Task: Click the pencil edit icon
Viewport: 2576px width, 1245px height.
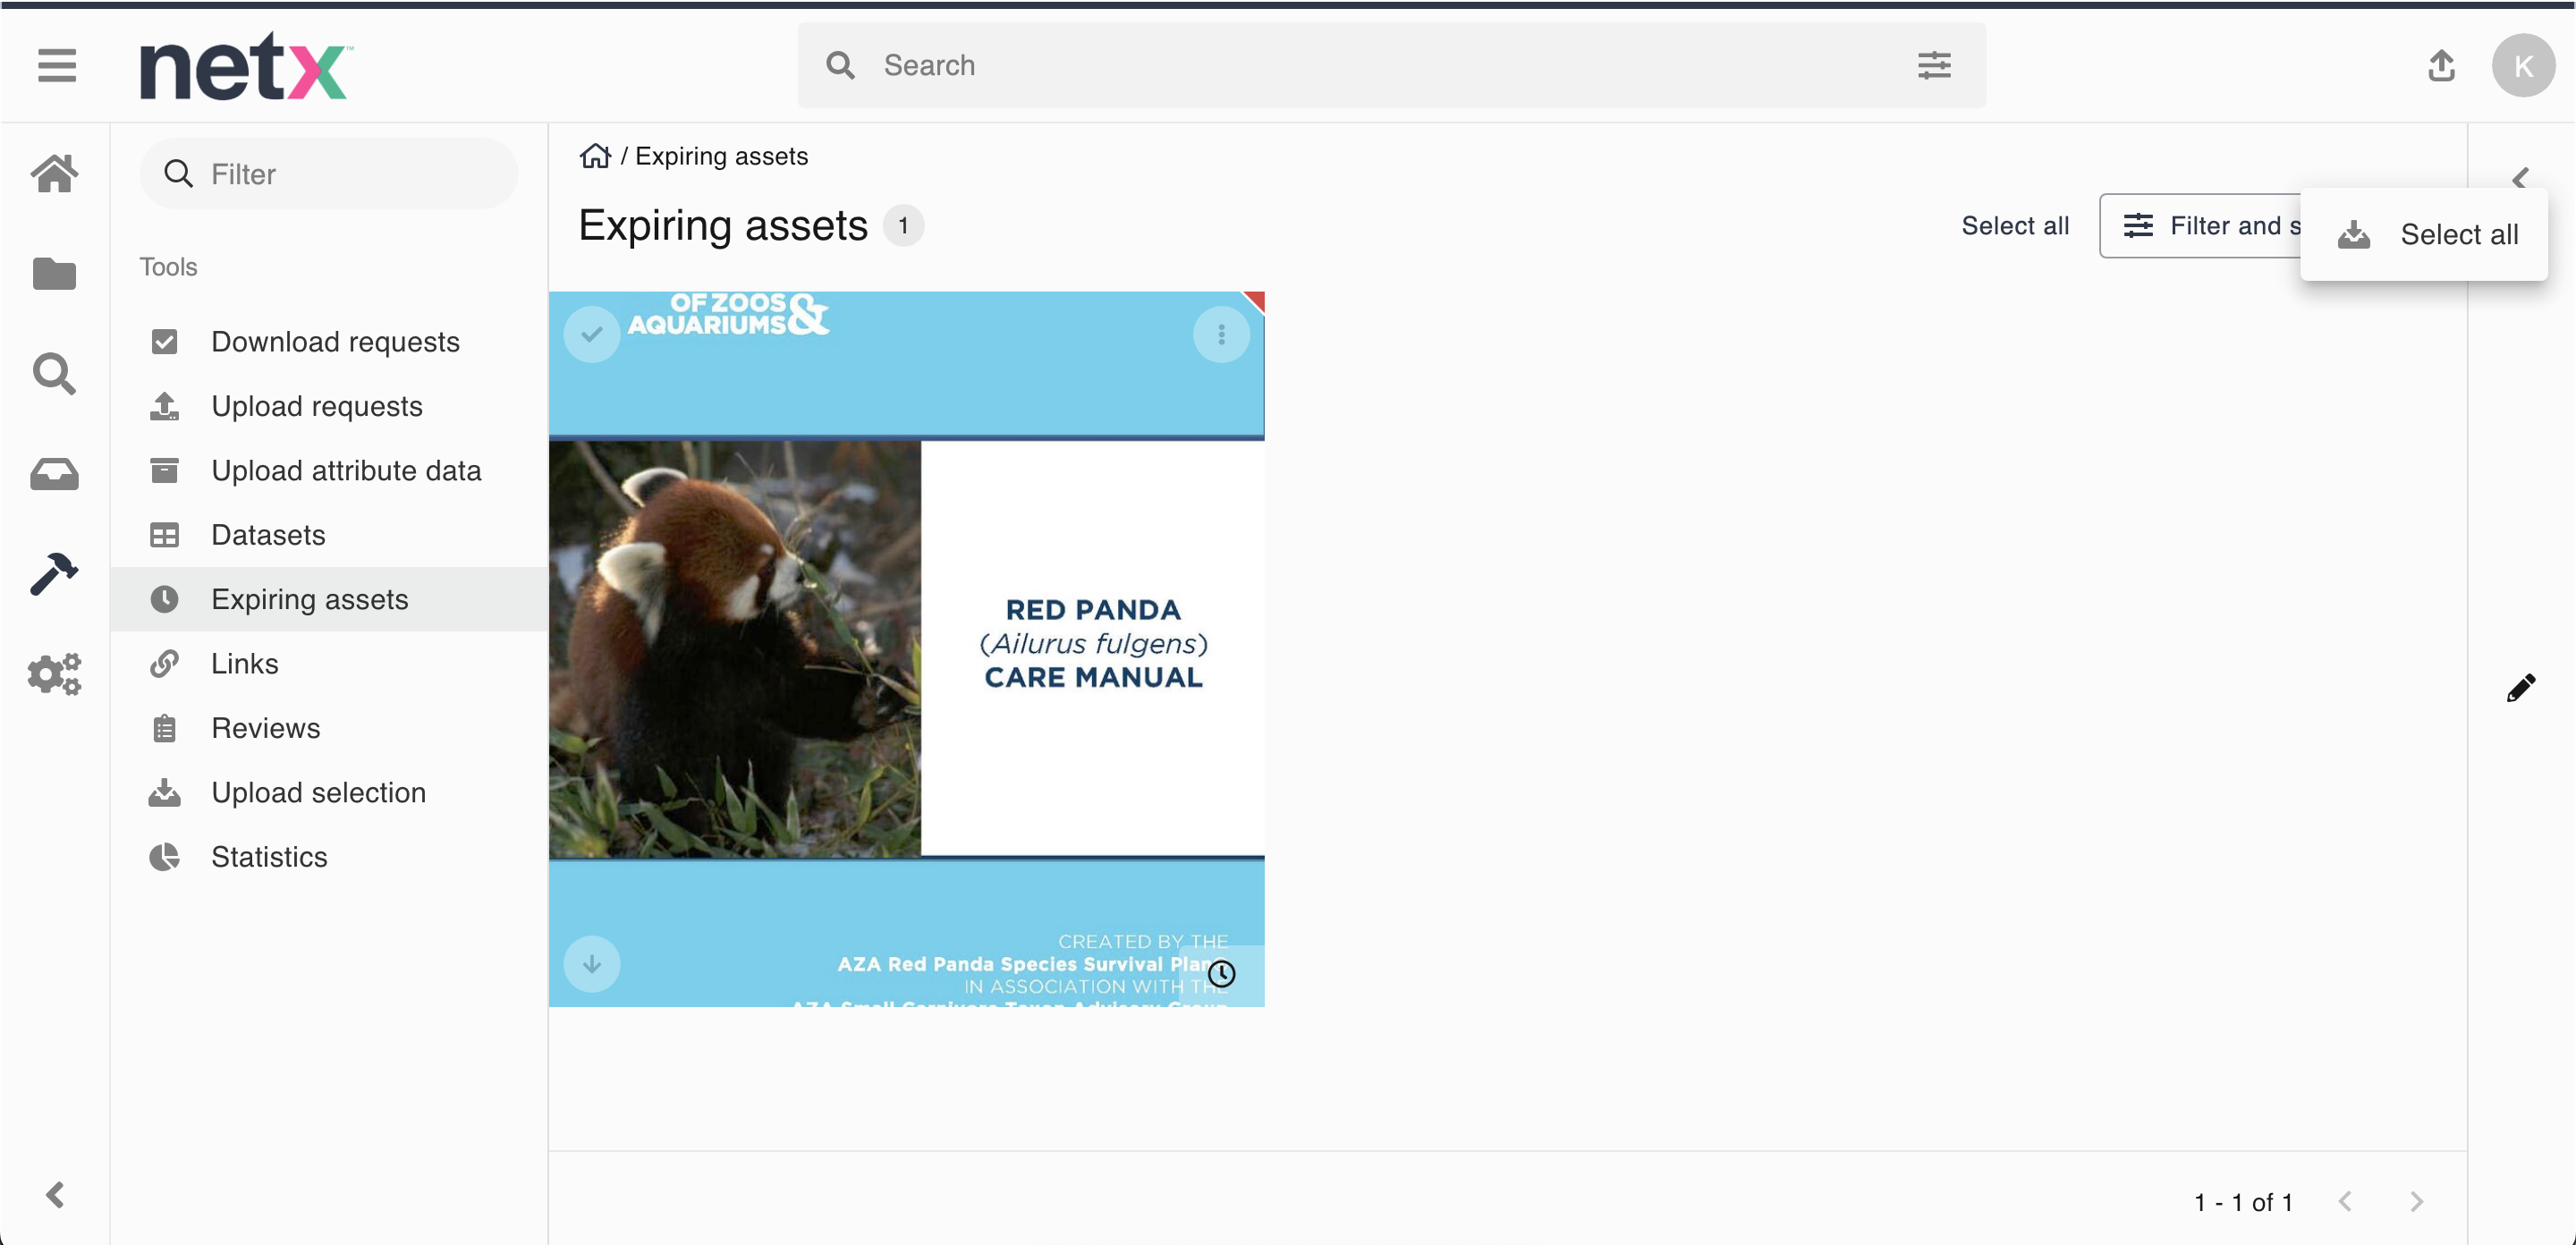Action: tap(2520, 688)
